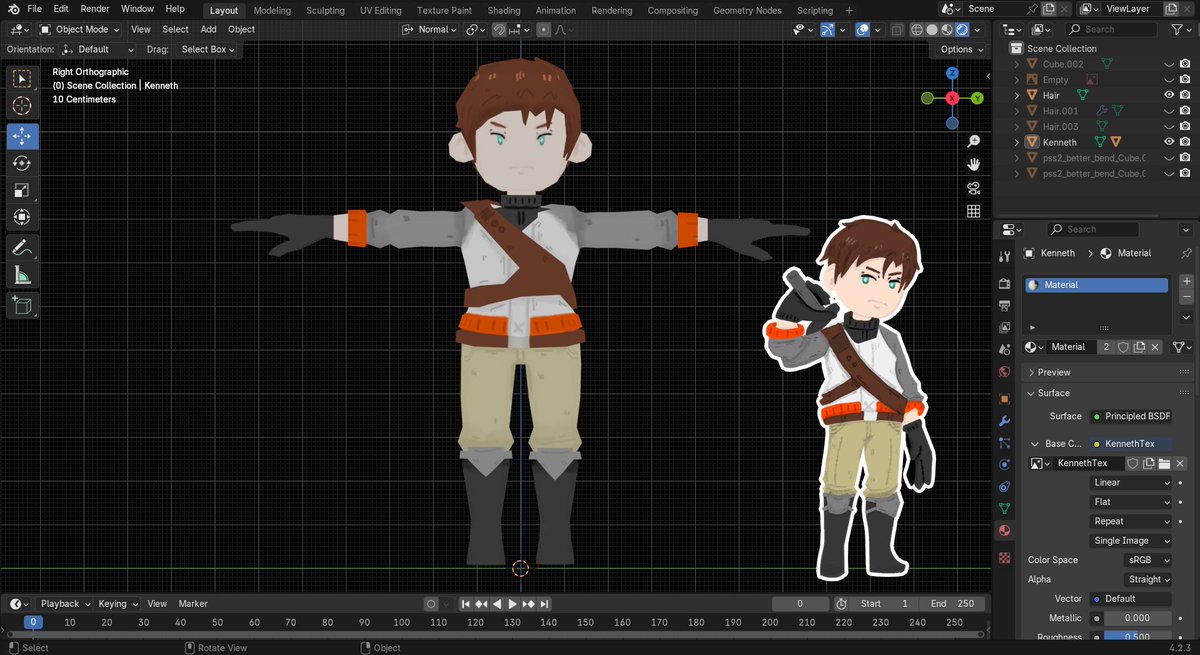The image size is (1200, 655).
Task: Open the Repeat extension dropdown
Action: point(1131,521)
